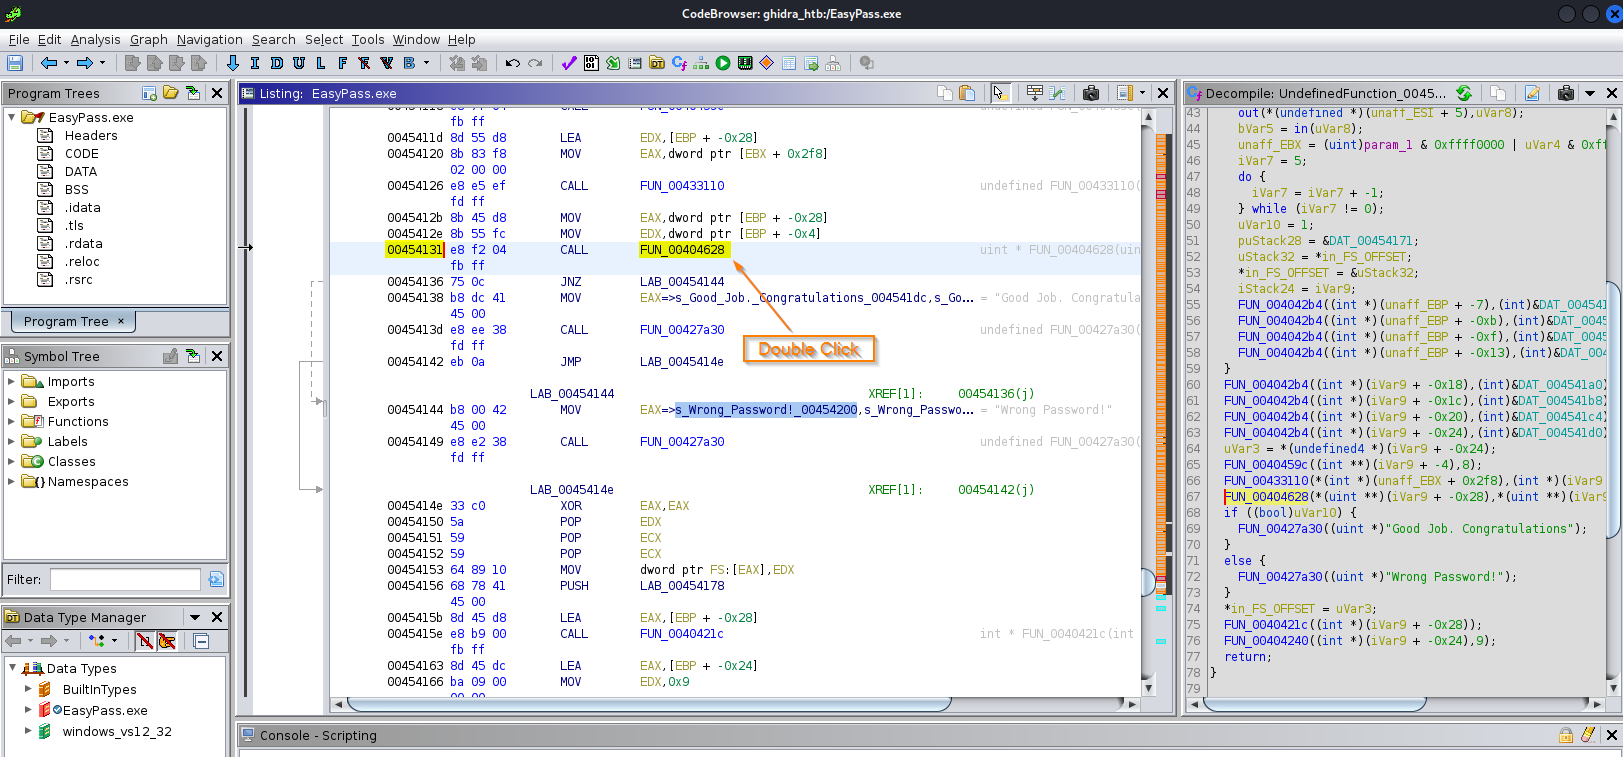Undo the last action
The height and width of the screenshot is (757, 1623).
513,63
